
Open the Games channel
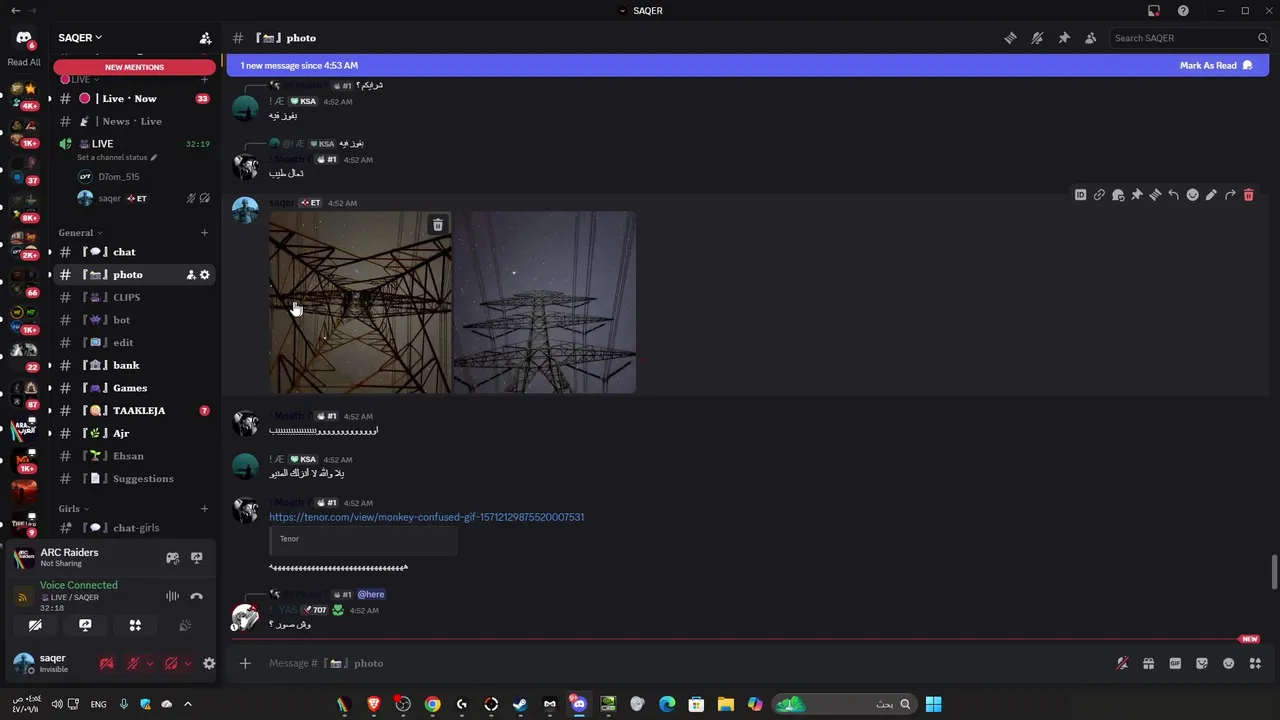[135, 388]
